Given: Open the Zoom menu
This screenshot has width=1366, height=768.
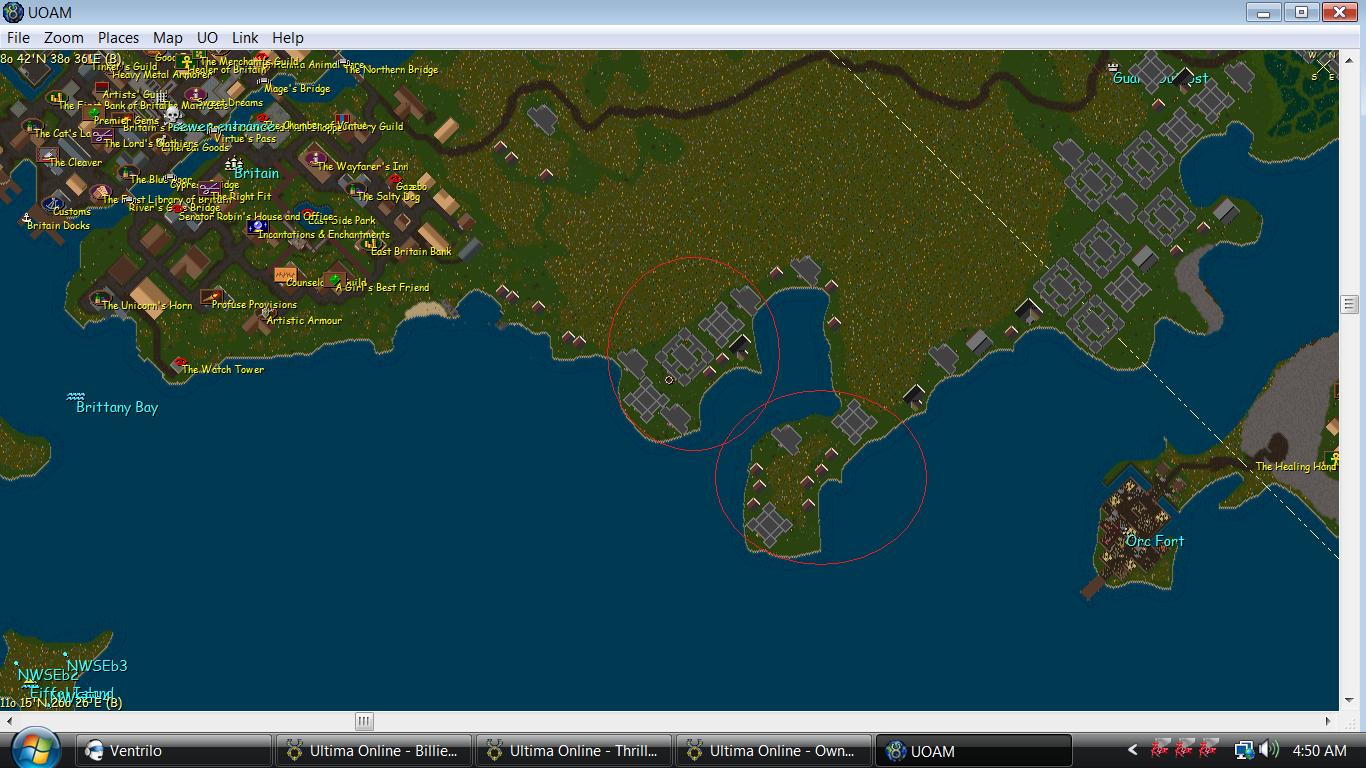Looking at the screenshot, I should [63, 38].
